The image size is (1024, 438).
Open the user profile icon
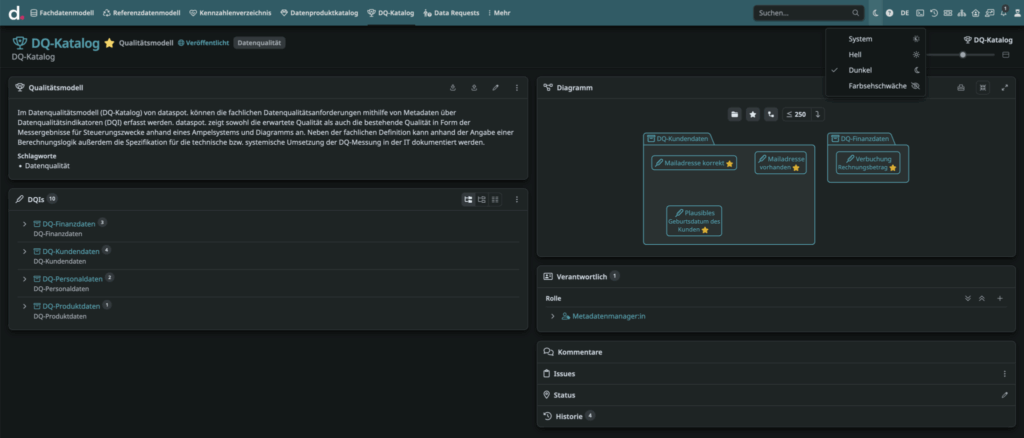[x=1017, y=12]
